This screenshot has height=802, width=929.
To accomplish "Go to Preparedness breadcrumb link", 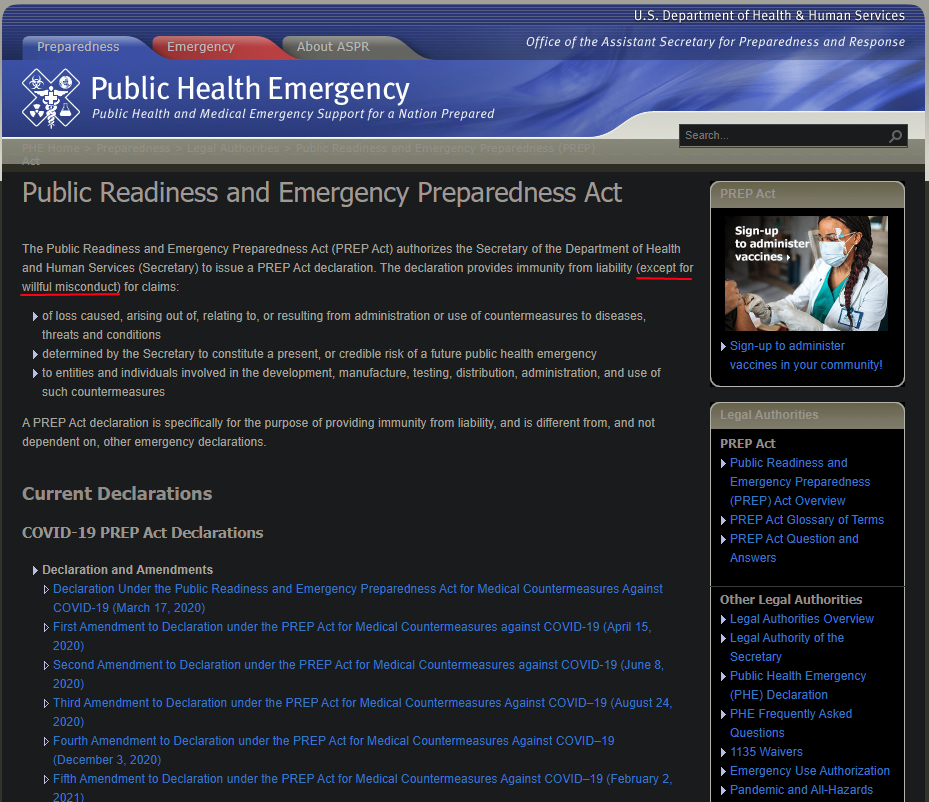I will point(133,148).
